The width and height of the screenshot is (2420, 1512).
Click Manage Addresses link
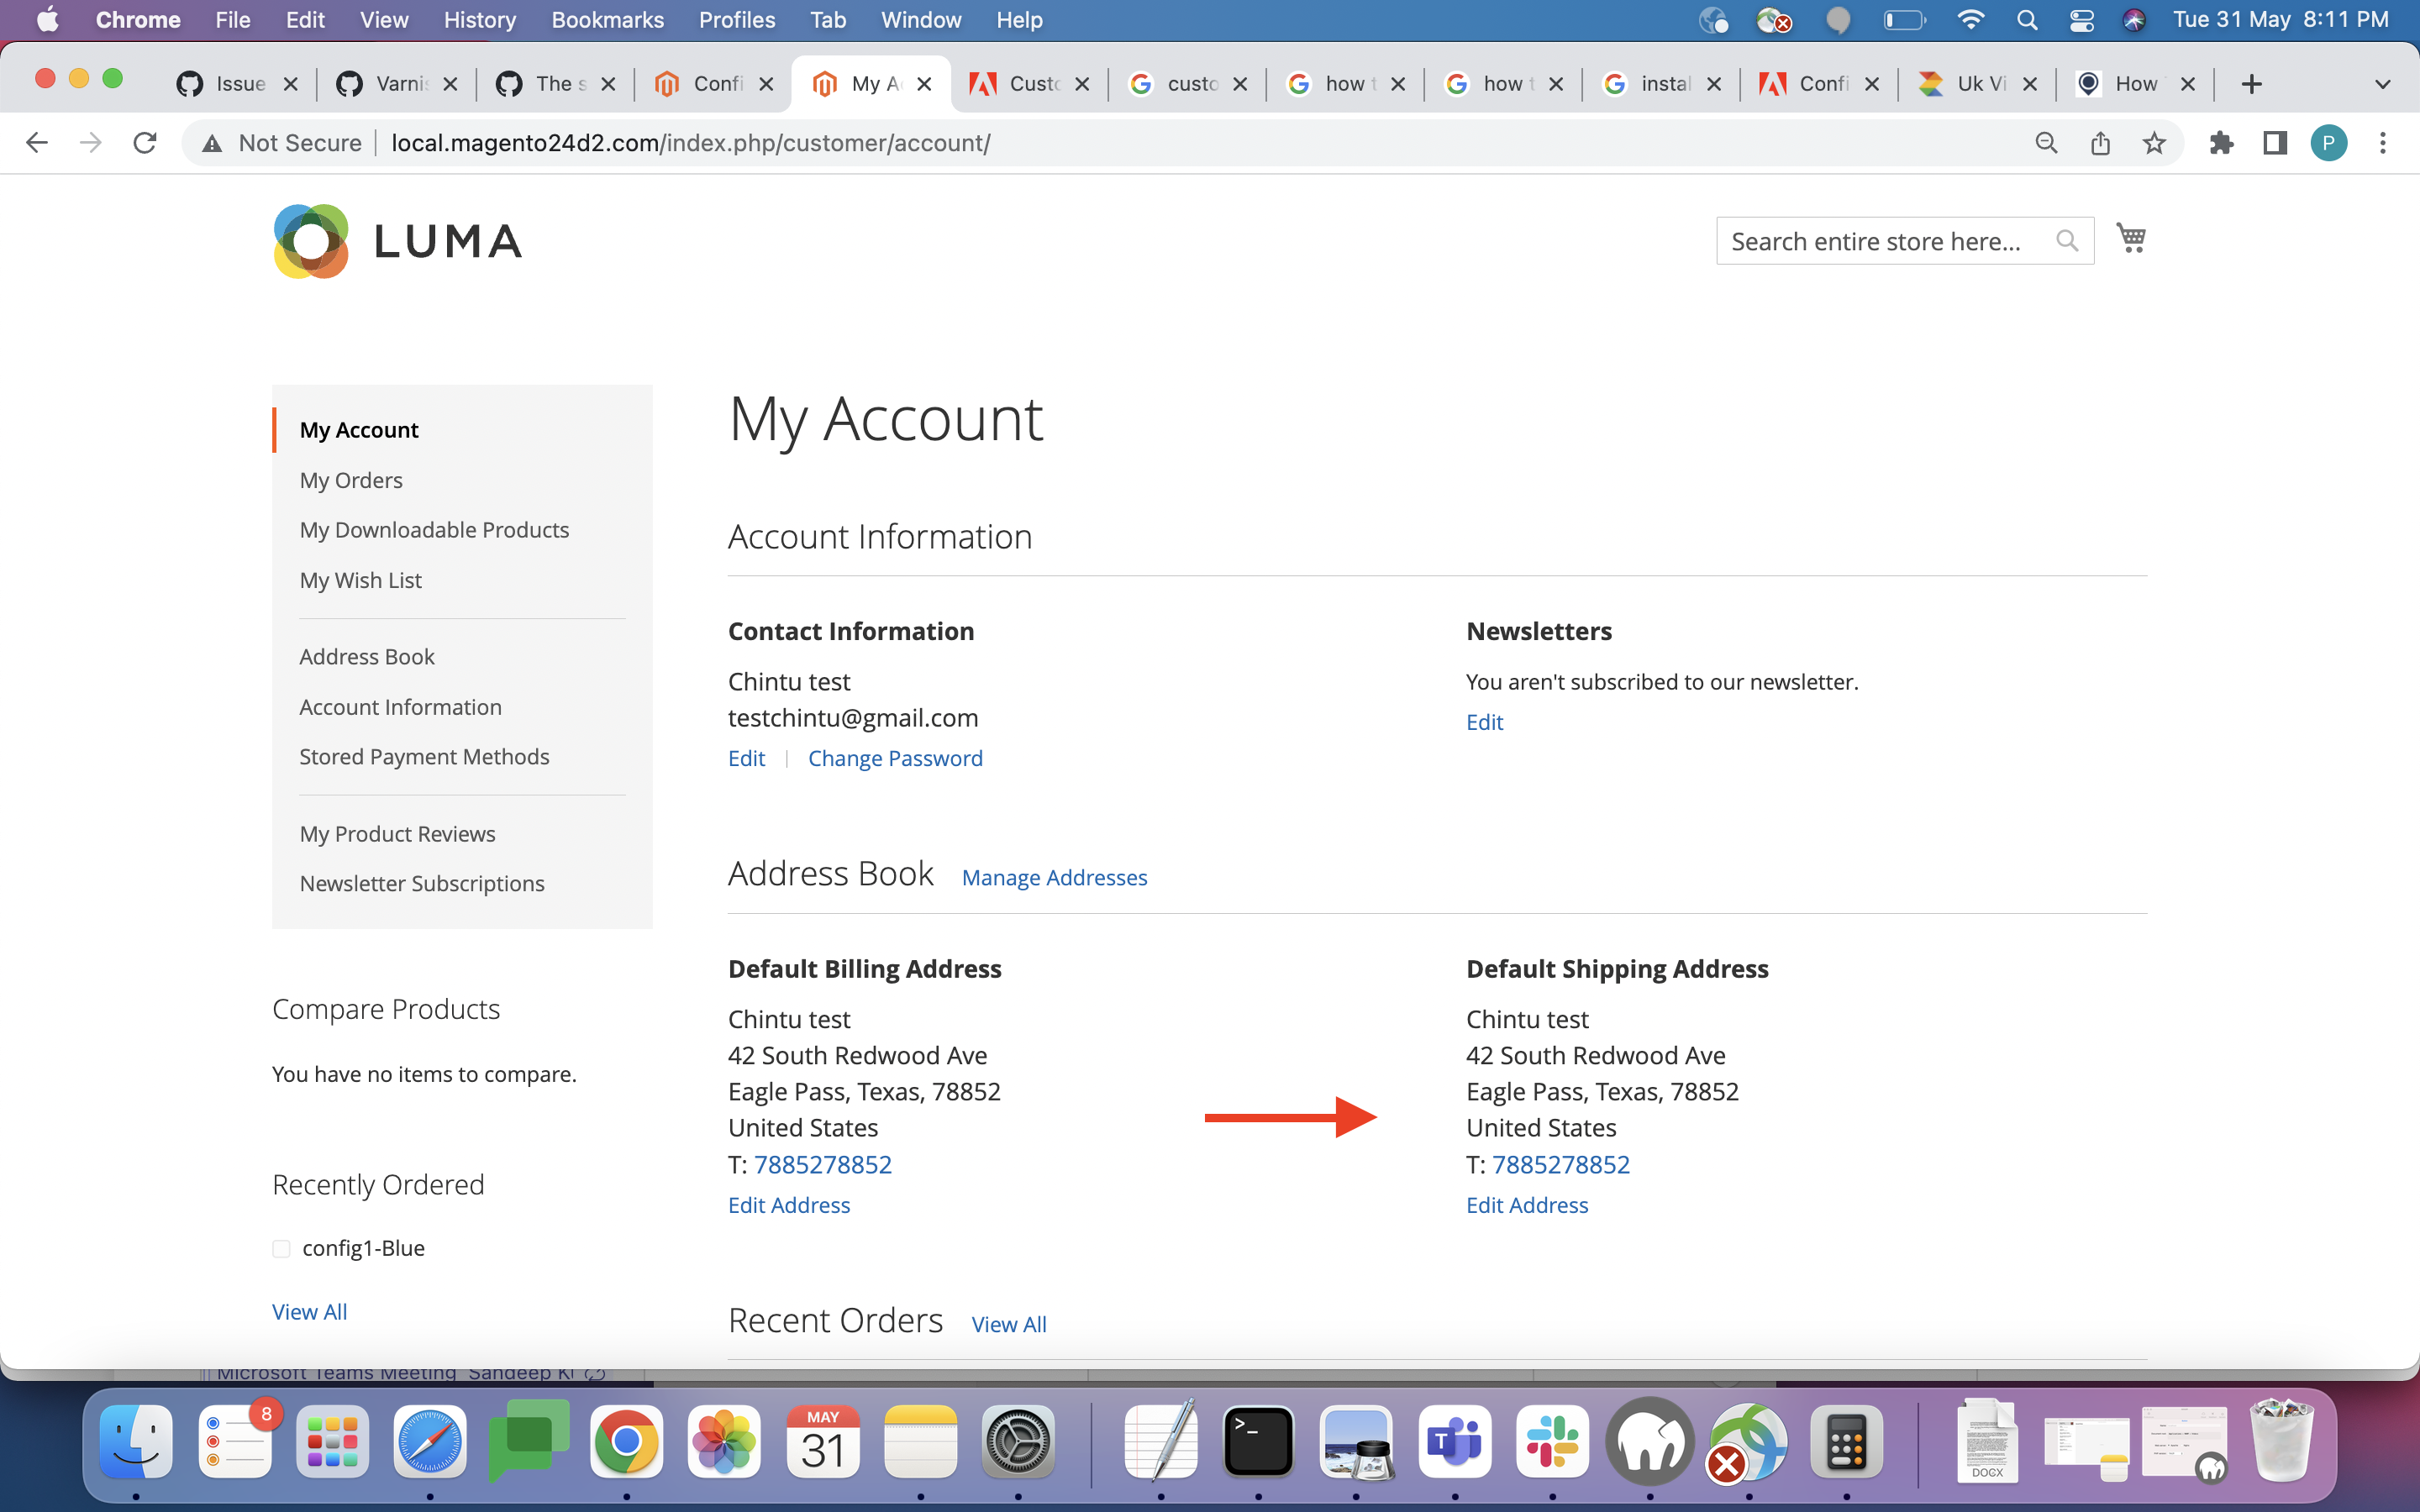pyautogui.click(x=1054, y=877)
